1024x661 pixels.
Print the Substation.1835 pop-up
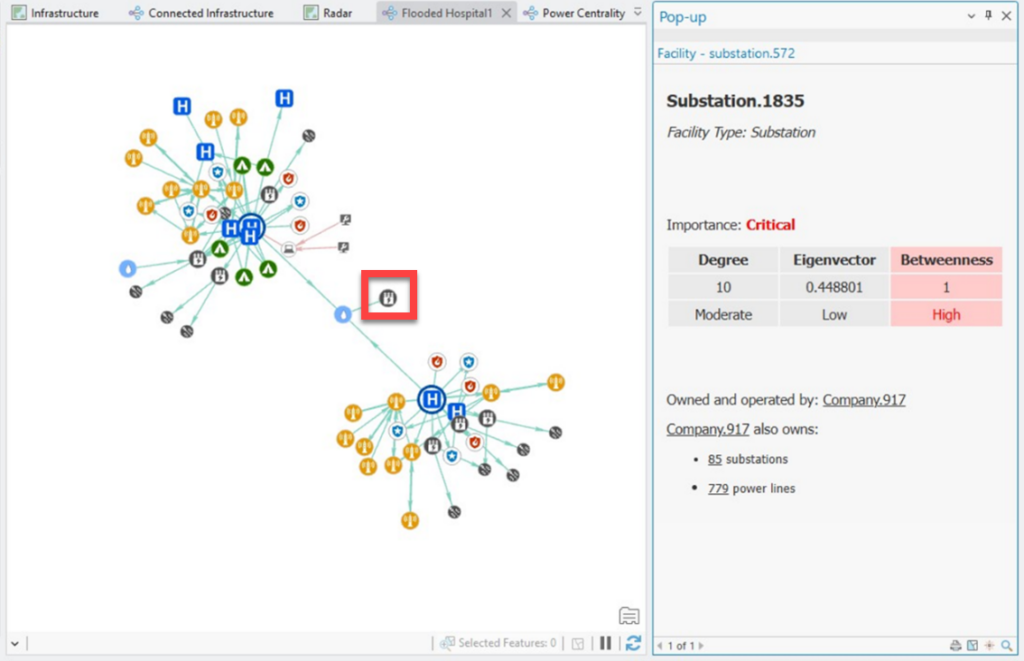955,645
